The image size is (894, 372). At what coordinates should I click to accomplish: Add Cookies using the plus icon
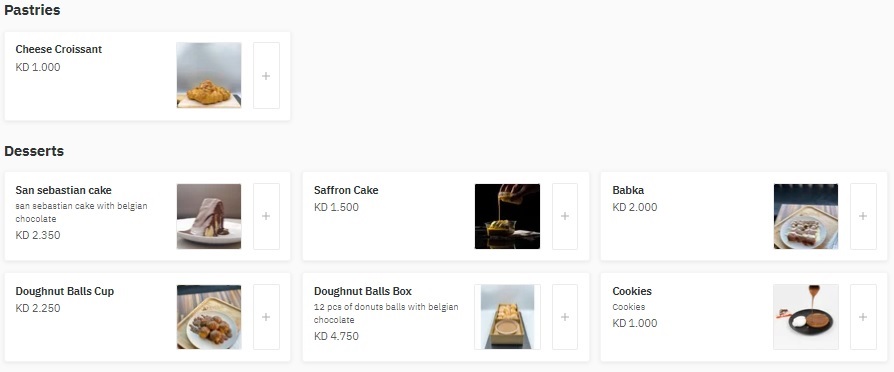coord(863,317)
